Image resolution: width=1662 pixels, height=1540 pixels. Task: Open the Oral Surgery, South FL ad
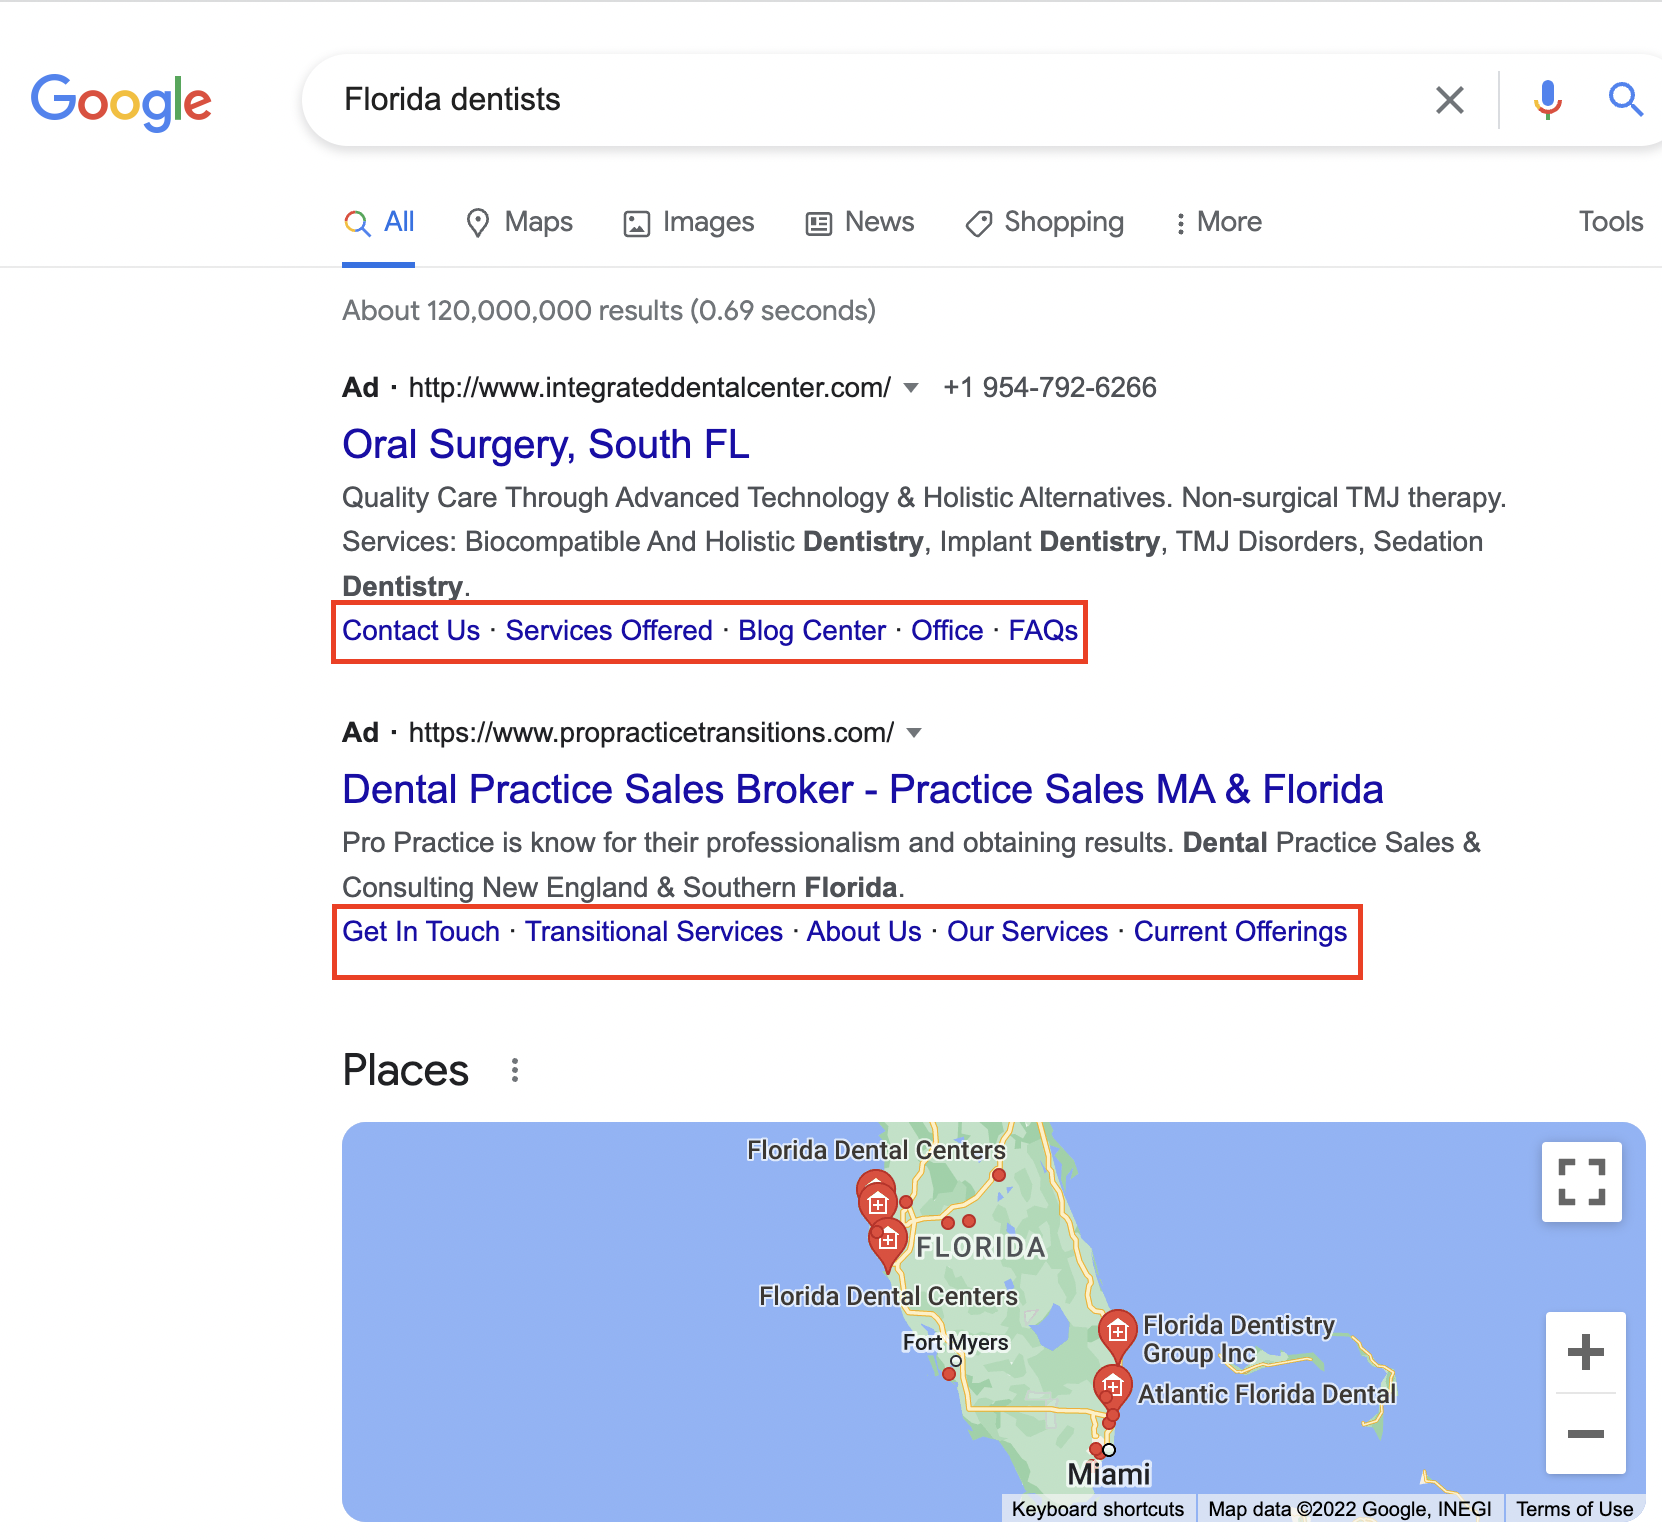point(546,445)
